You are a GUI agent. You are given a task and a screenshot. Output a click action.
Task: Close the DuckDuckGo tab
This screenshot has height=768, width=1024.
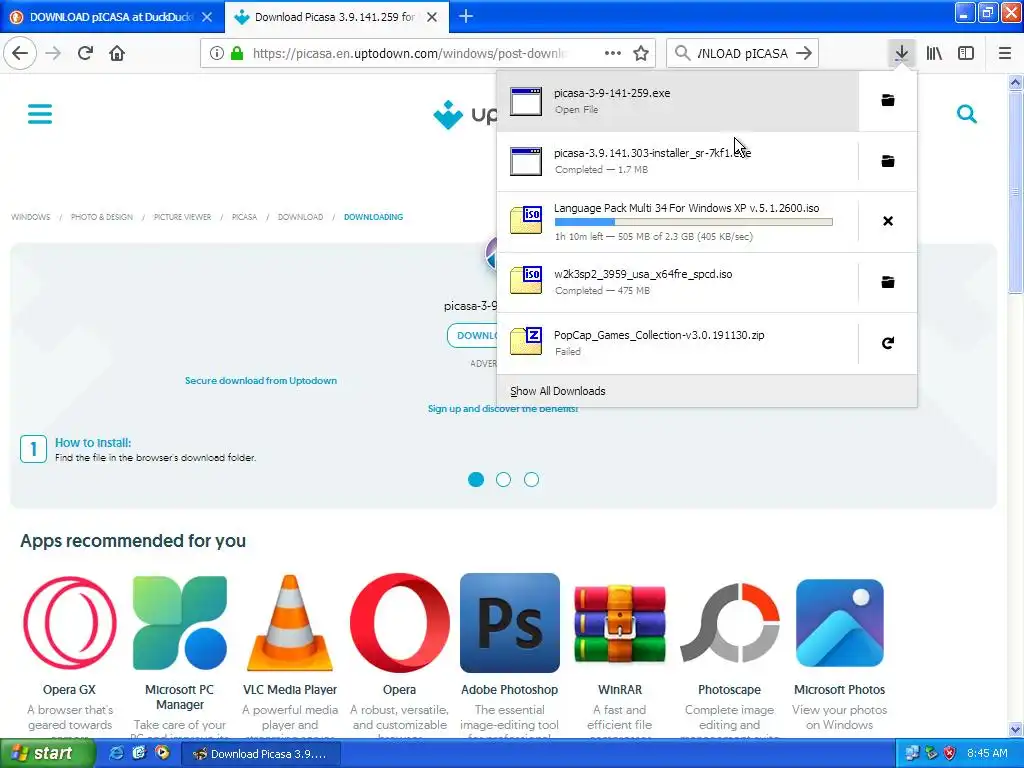point(207,17)
